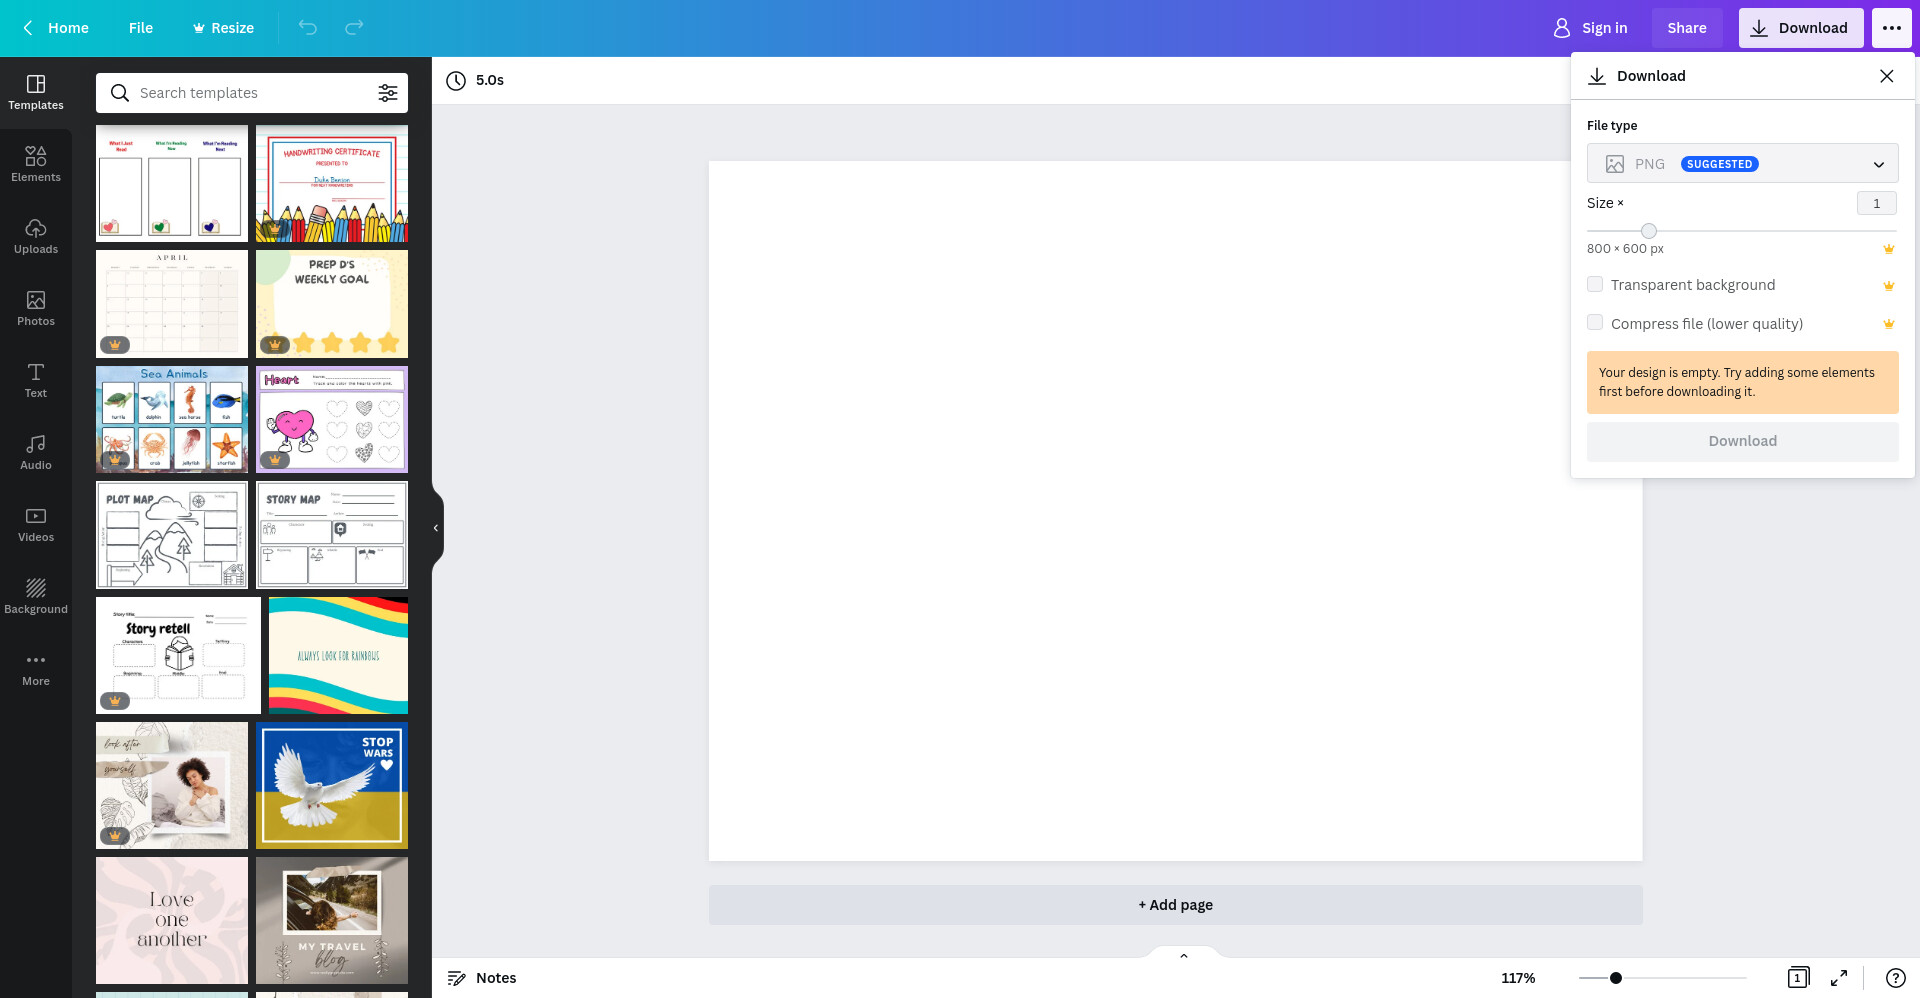Expand the page thumbnails drawer chevron
Screen dimensions: 1920x998
[x=1184, y=956]
